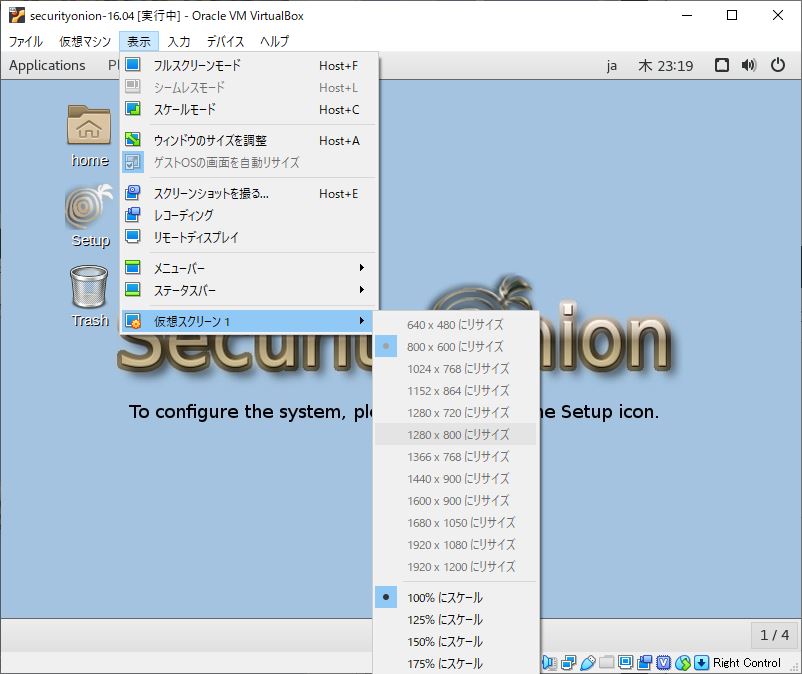This screenshot has height=674, width=802.
Task: Click the Right Control host key label
Action: (x=747, y=663)
